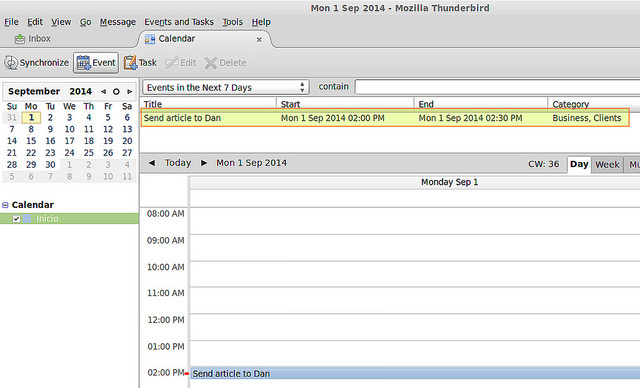Open the Events and Tasks menu
The height and width of the screenshot is (388, 640).
179,22
